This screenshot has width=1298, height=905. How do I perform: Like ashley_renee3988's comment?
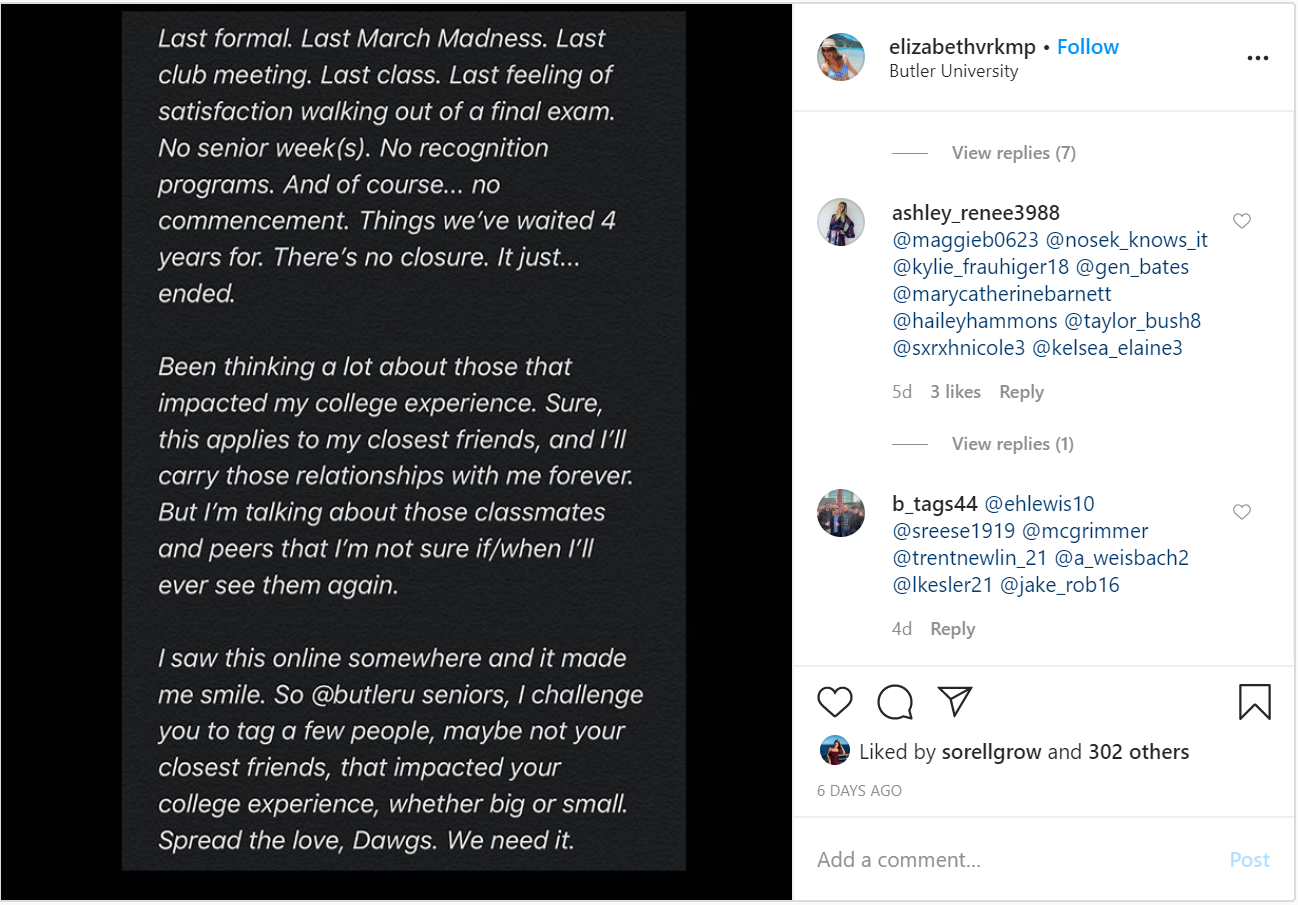[1242, 221]
